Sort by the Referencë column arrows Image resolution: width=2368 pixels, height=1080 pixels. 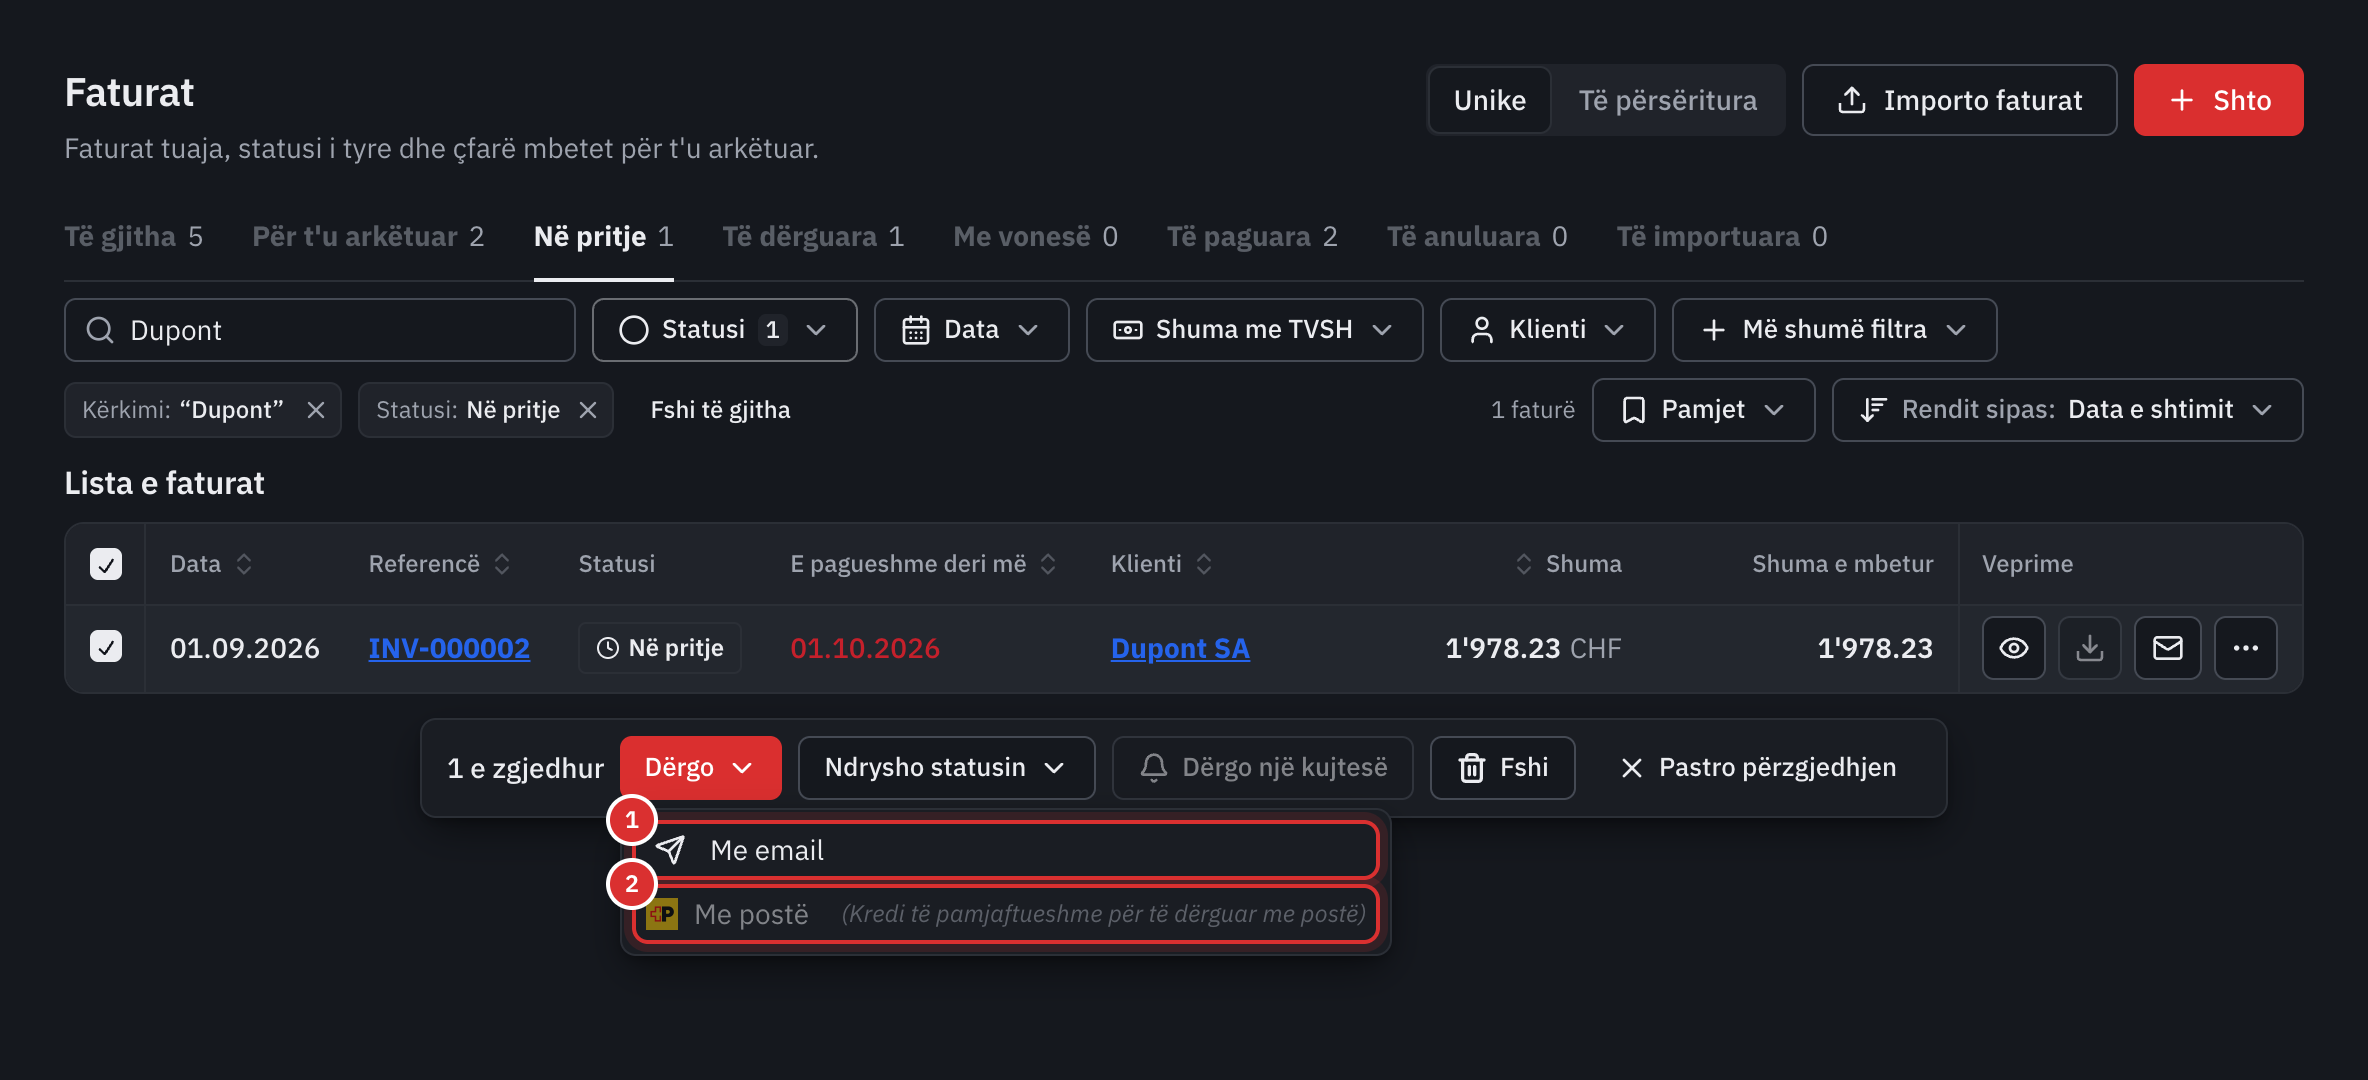[x=502, y=564]
